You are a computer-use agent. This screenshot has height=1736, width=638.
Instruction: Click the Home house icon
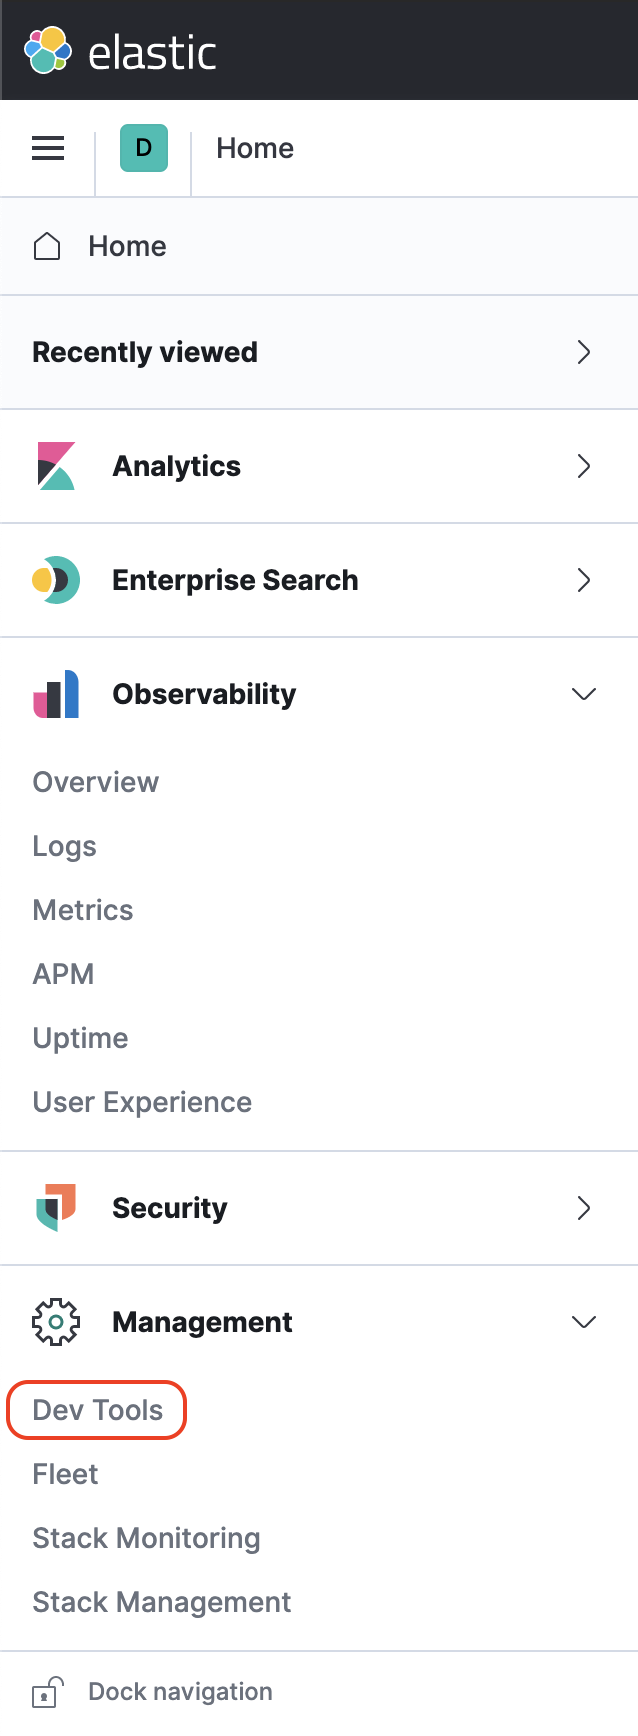[x=46, y=246]
